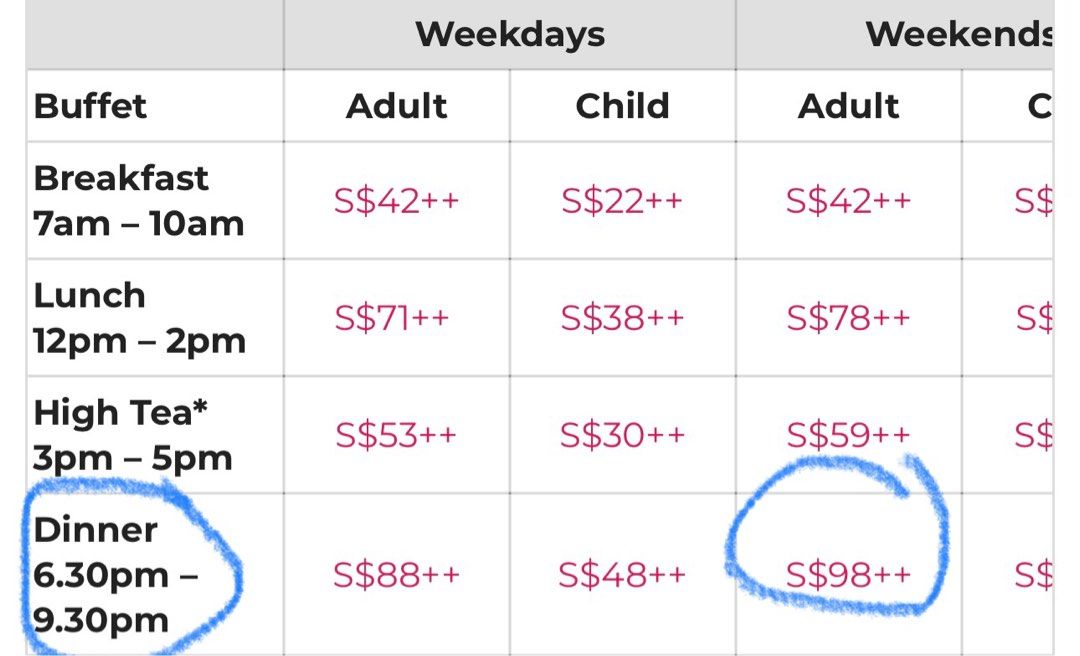Select the weekend adult lunch price S$78++
This screenshot has height=656, width=1080.
coord(848,318)
